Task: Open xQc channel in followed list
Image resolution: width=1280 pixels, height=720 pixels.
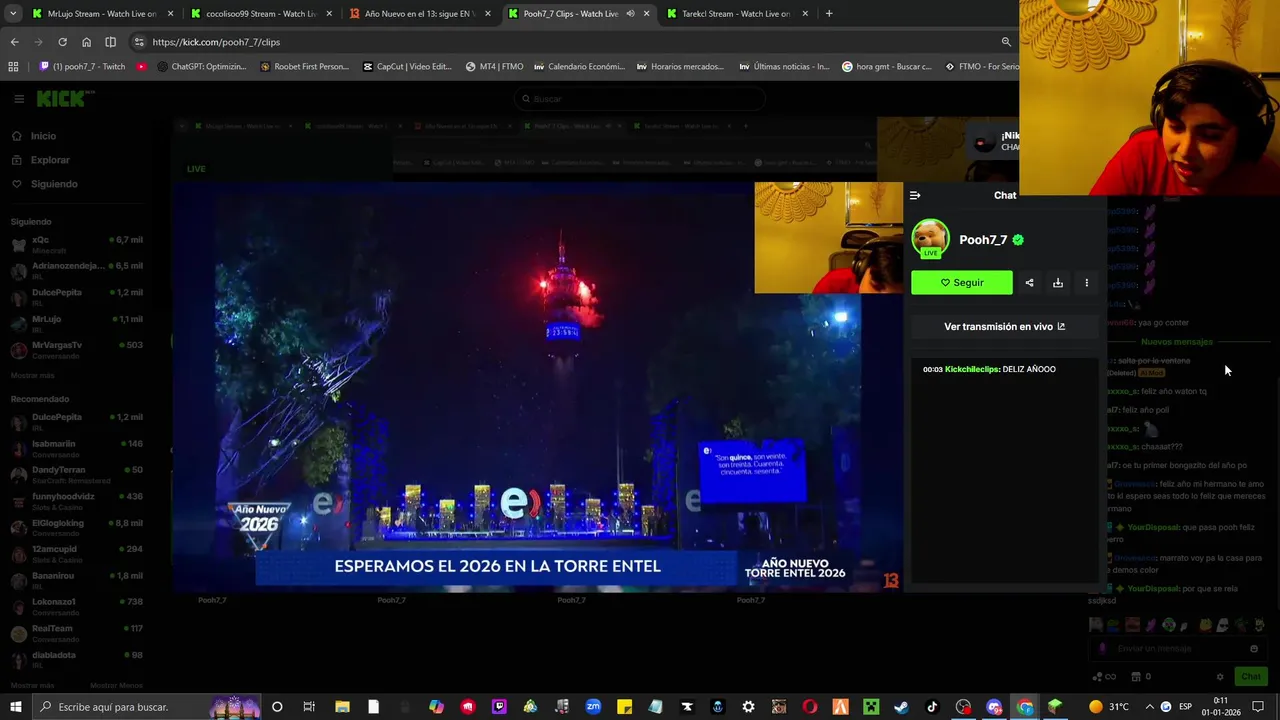Action: [x=76, y=244]
